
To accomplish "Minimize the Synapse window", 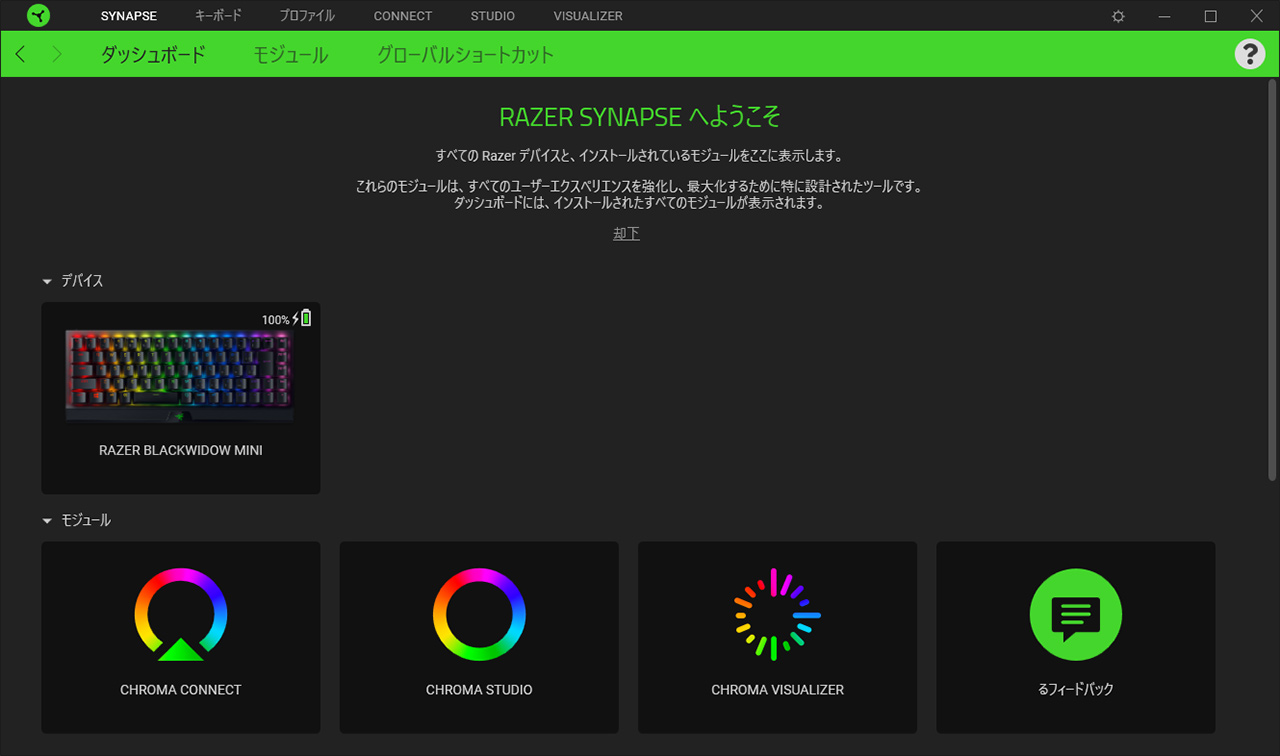I will 1164,16.
